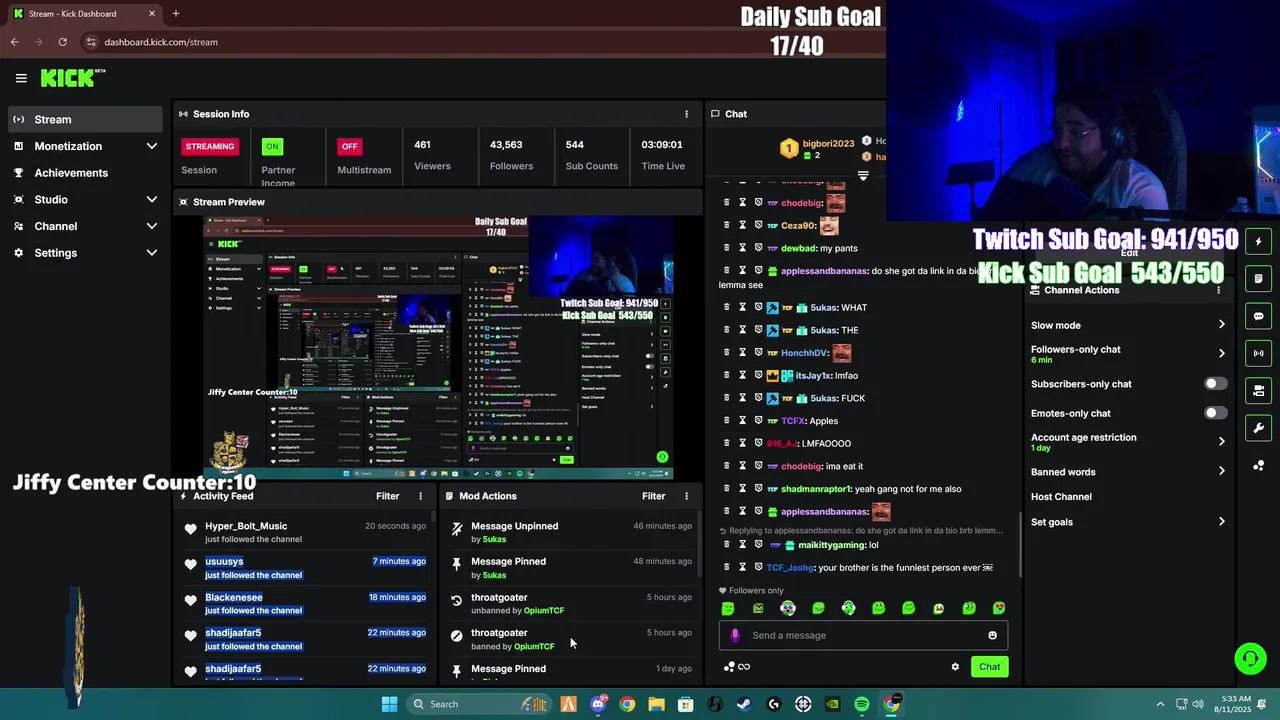Expand the Monetization sidebar chevron
Screen dimensions: 1280x720
coord(151,146)
